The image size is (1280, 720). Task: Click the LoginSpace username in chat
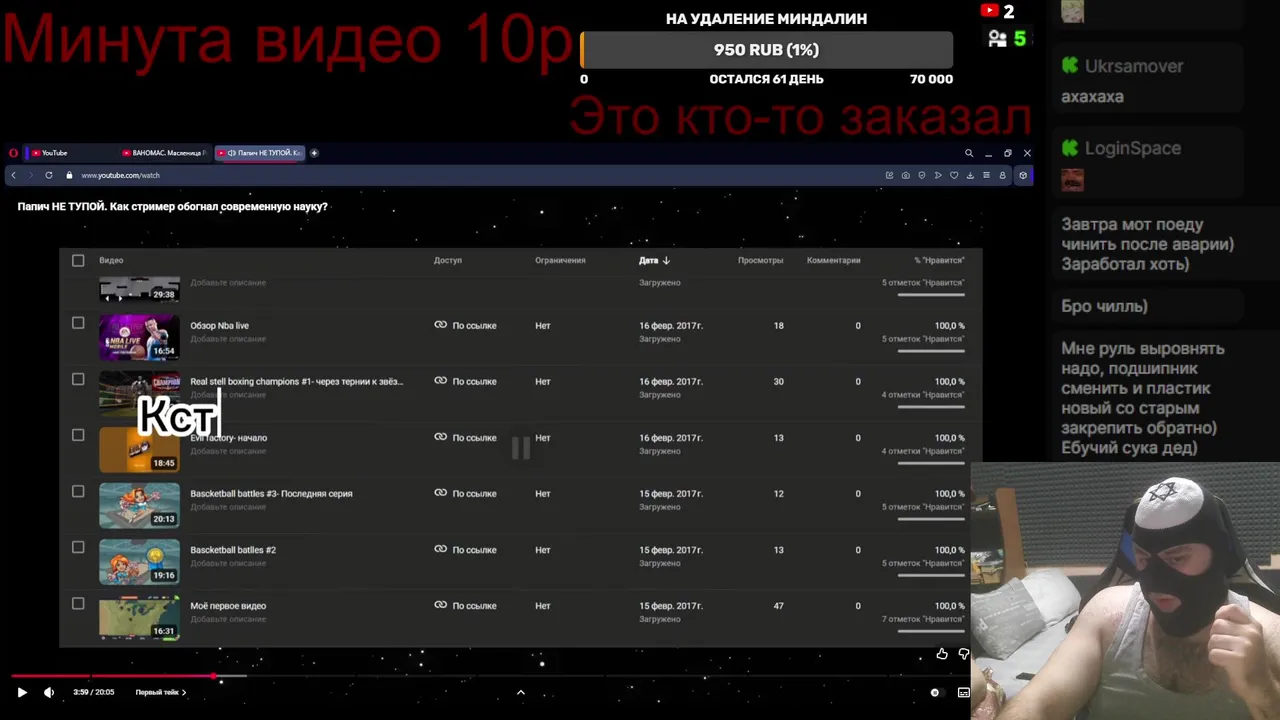[1133, 148]
